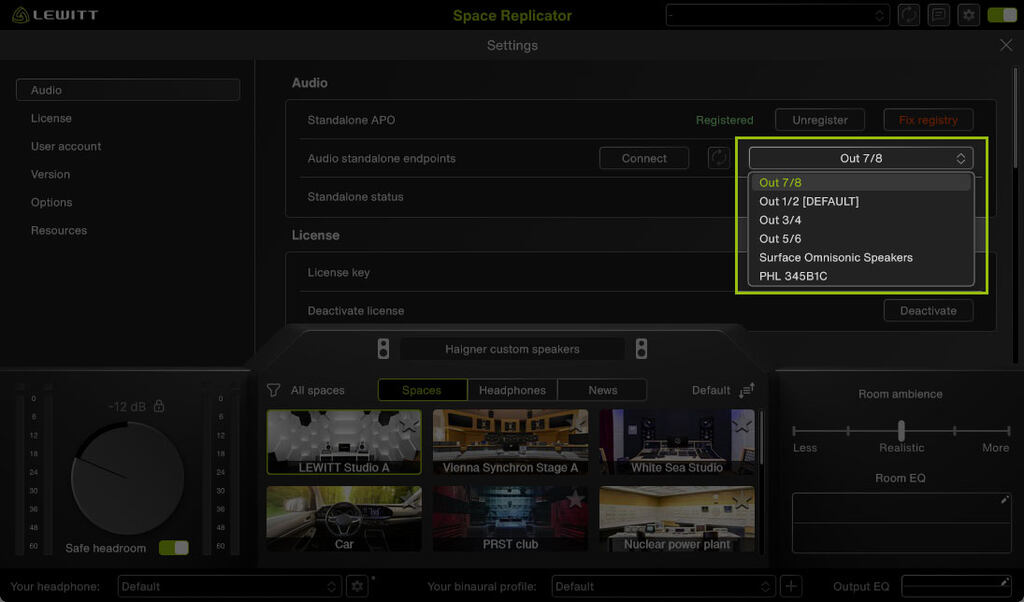Open headphone settings gear at bottom
The image size is (1024, 602).
pos(357,586)
